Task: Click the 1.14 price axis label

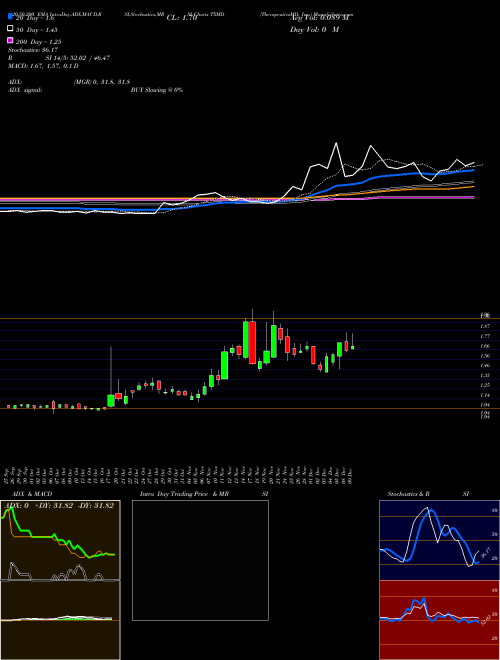Action: point(485,395)
